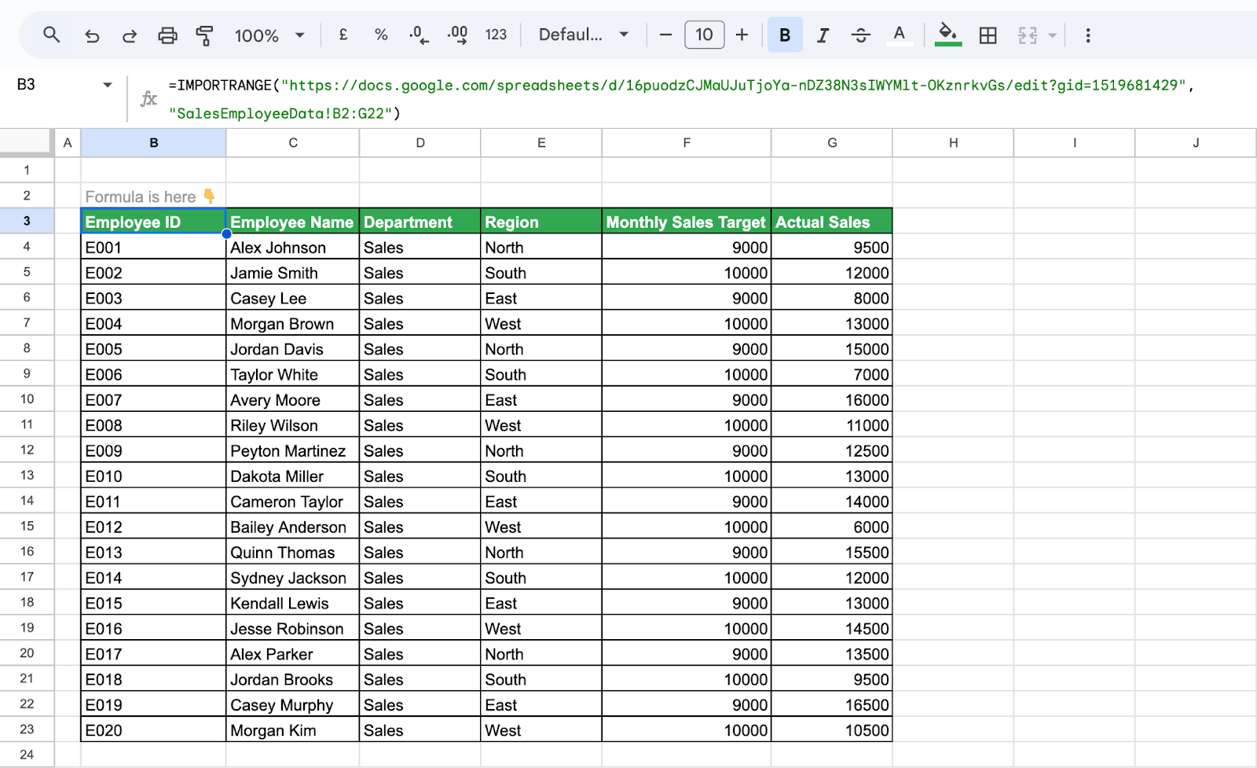
Task: Click Actual Sales value 16000
Action: point(832,400)
